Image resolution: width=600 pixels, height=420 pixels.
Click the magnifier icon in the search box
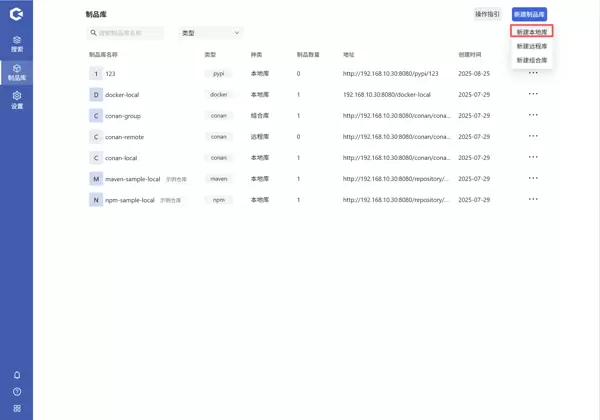93,33
